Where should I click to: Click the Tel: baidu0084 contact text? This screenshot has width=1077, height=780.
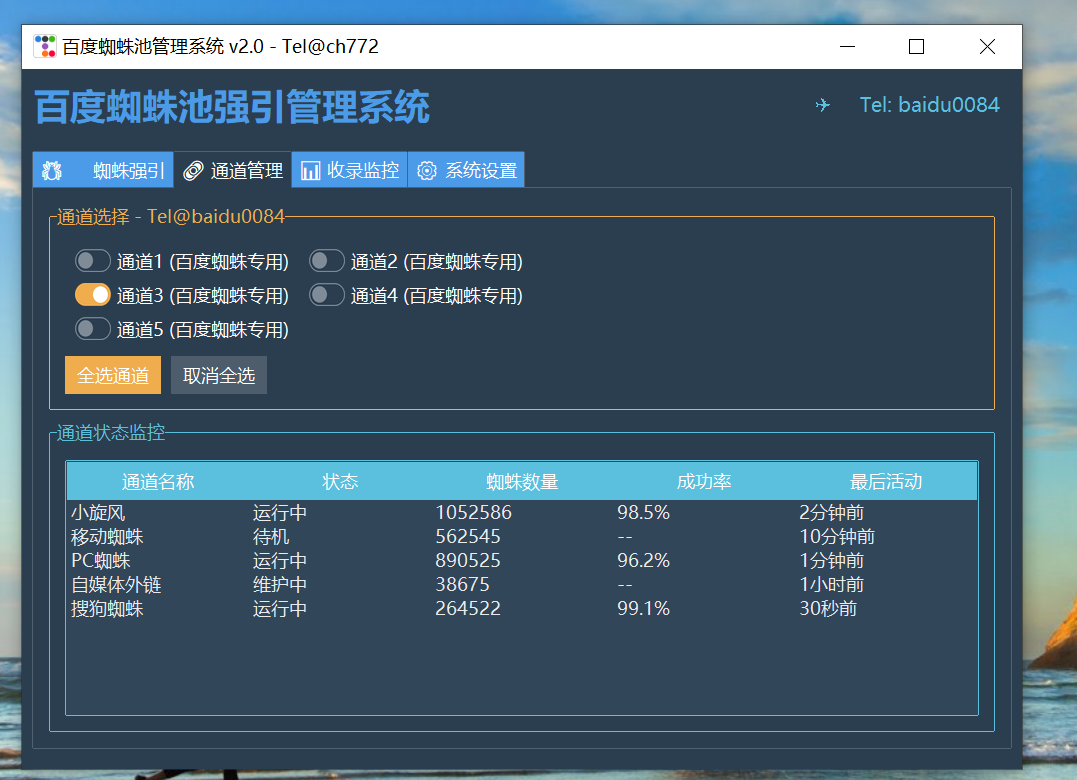(929, 104)
